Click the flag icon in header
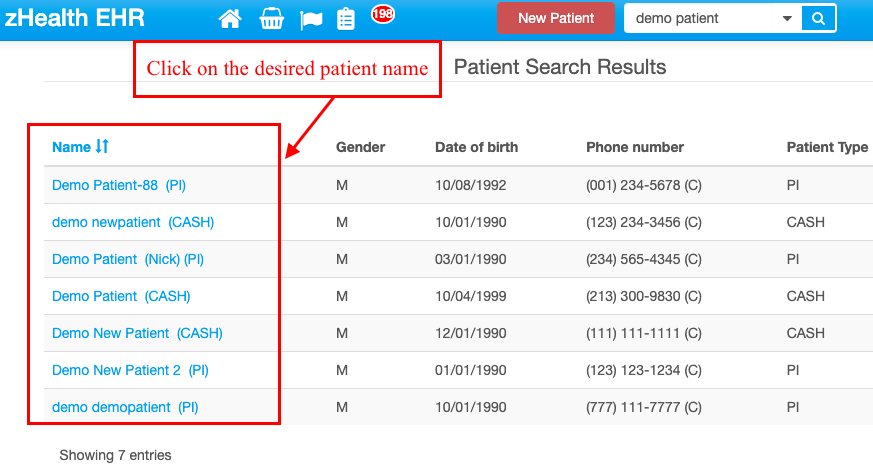 pyautogui.click(x=310, y=18)
